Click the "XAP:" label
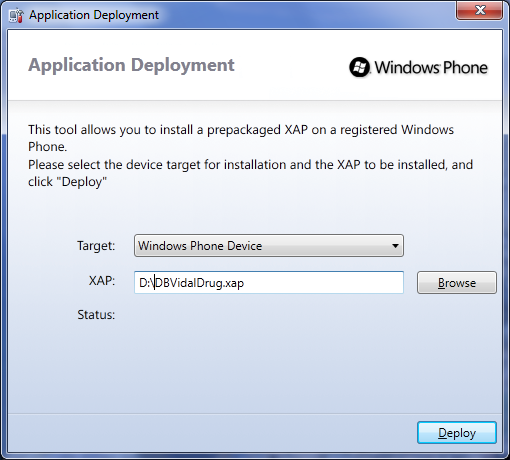Image resolution: width=510 pixels, height=460 pixels. [102, 281]
